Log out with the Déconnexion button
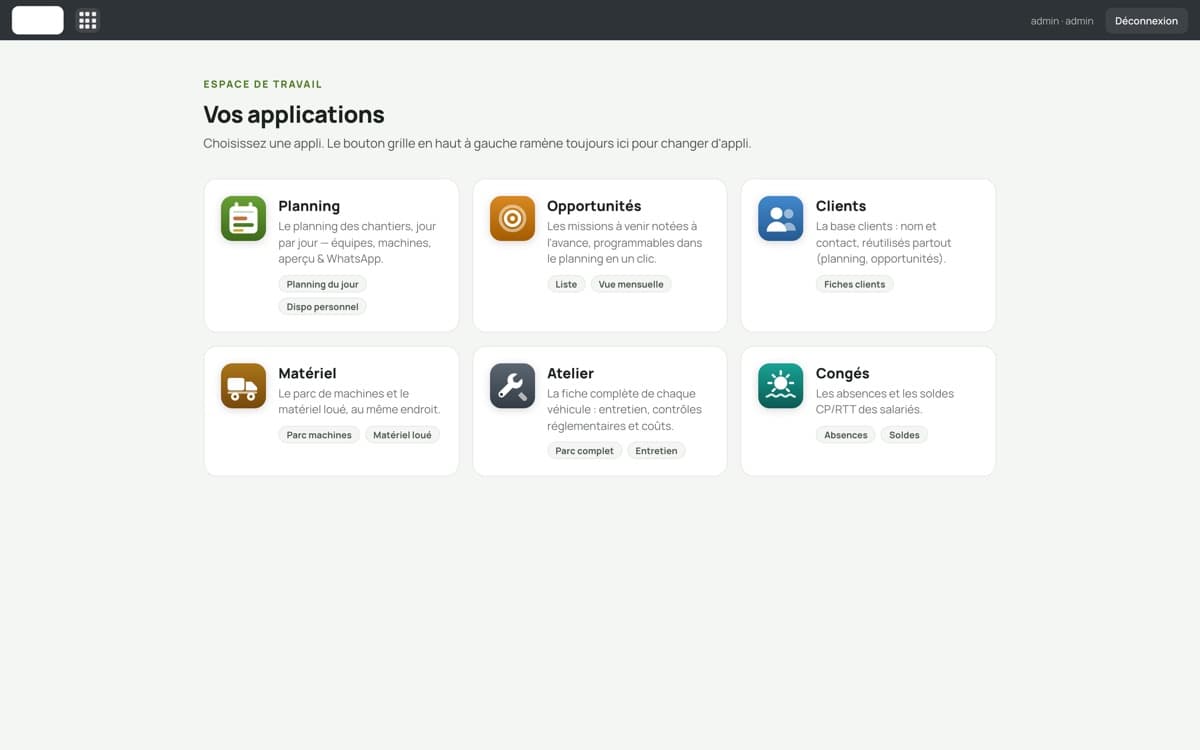 point(1146,21)
